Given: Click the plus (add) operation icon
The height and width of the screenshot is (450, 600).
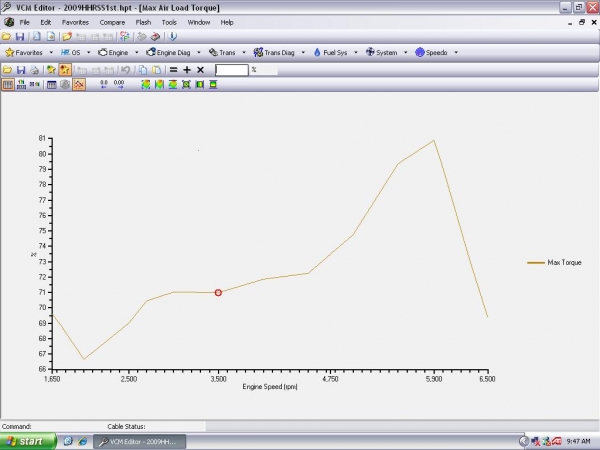Looking at the screenshot, I should [186, 70].
